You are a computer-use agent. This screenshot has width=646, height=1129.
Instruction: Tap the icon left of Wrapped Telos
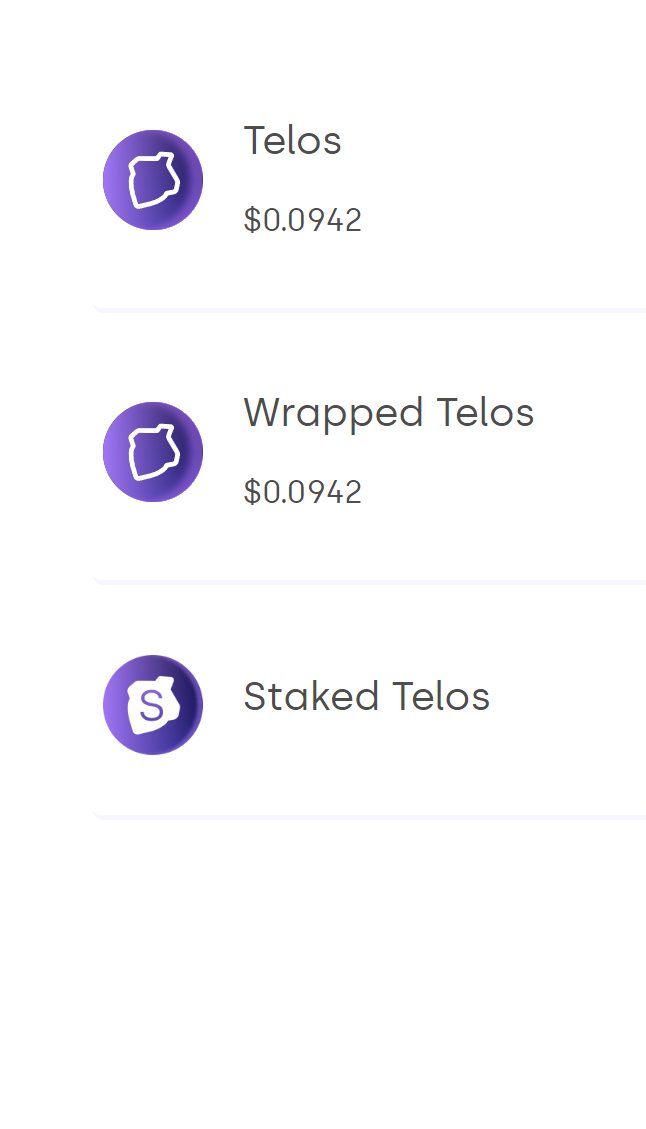[153, 452]
